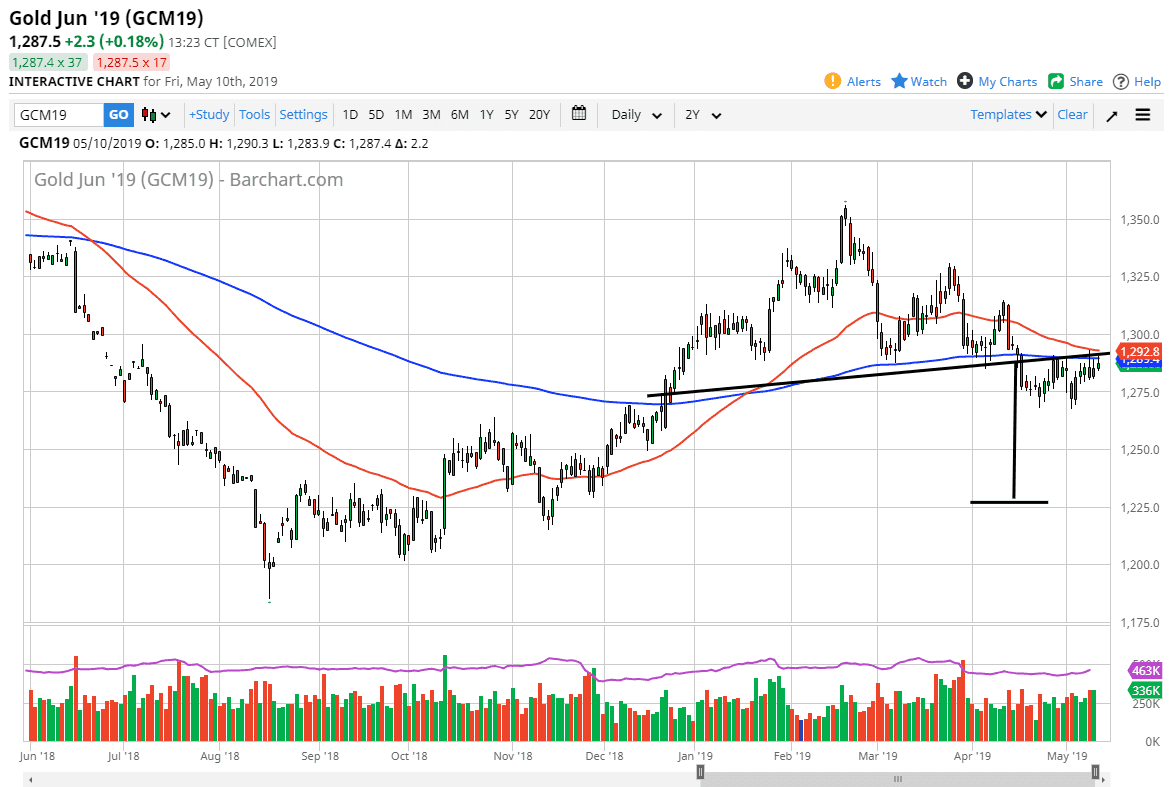The height and width of the screenshot is (787, 1169).
Task: Open the Templates dropdown
Action: click(1008, 114)
